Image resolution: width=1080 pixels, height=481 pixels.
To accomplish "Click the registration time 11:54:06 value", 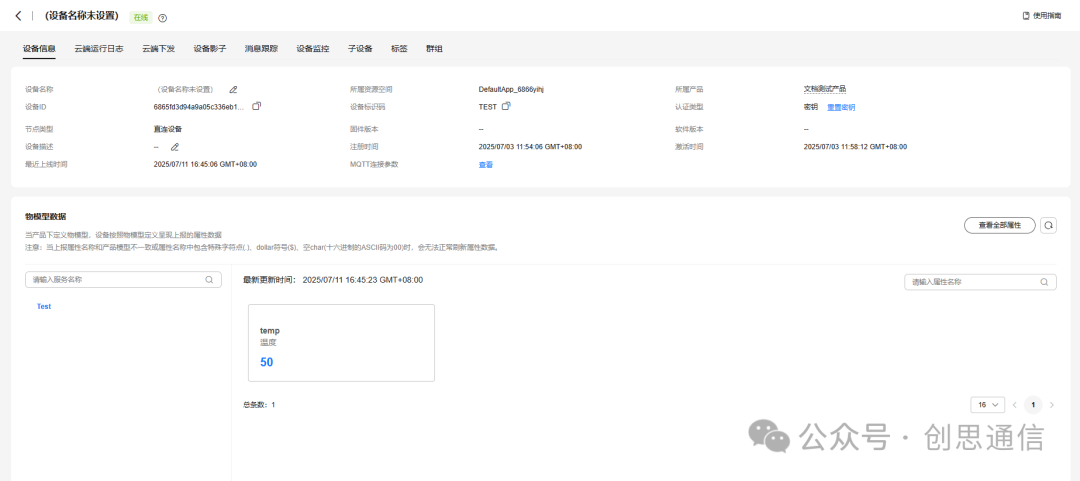I will pos(530,147).
